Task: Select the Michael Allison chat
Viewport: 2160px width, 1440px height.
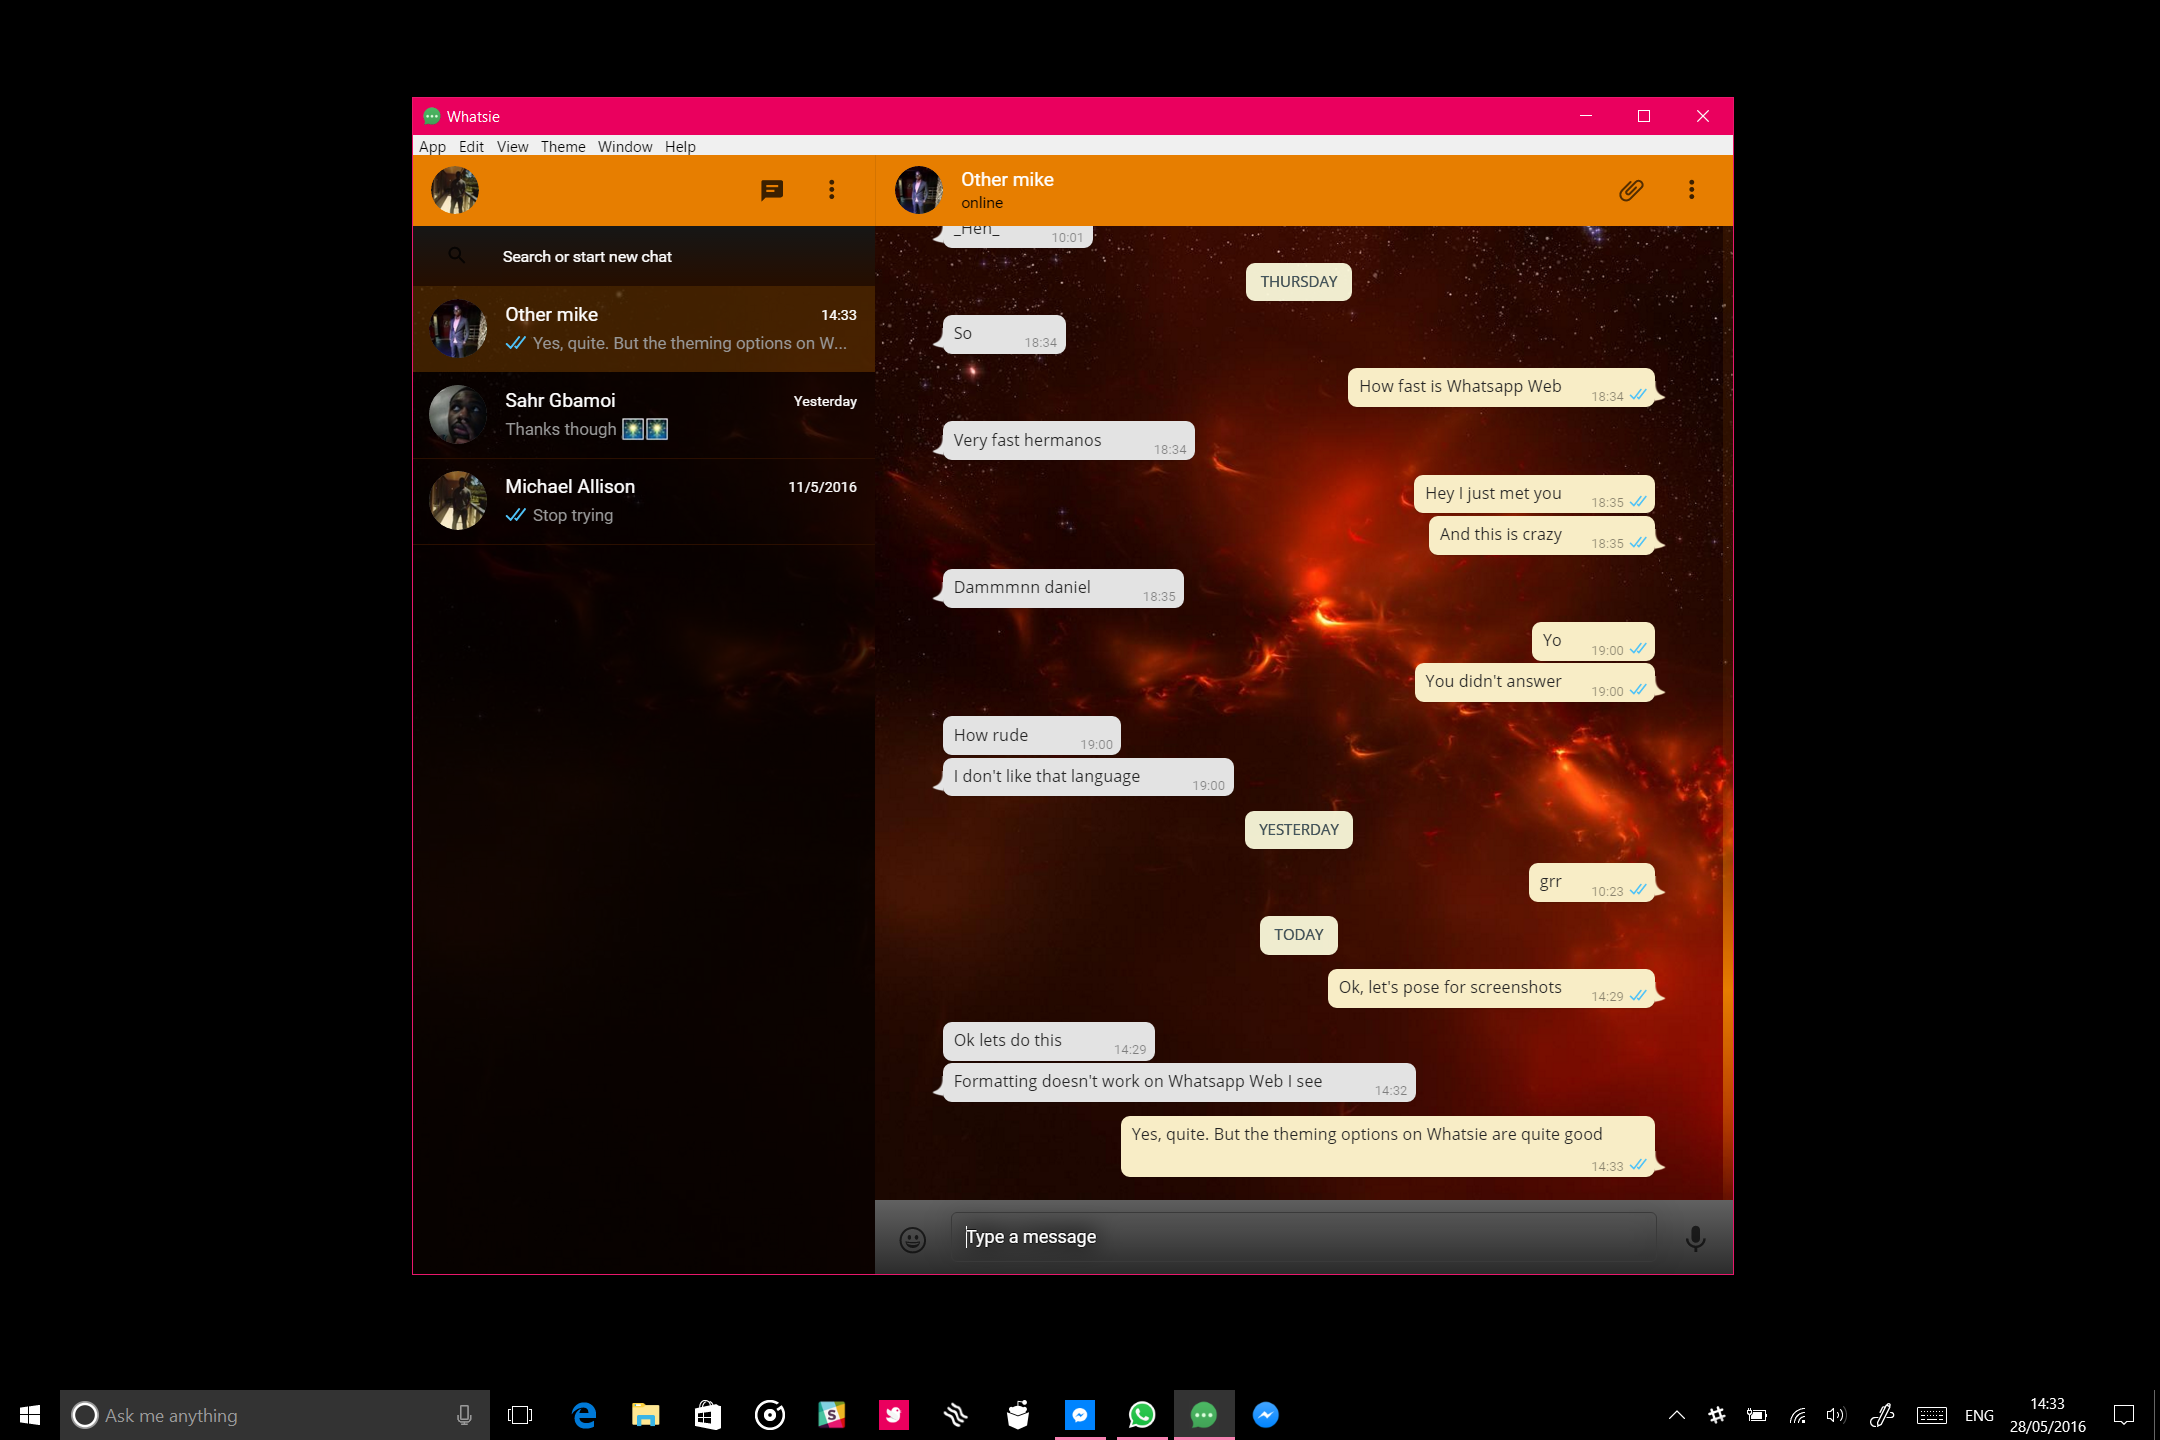Action: point(644,501)
